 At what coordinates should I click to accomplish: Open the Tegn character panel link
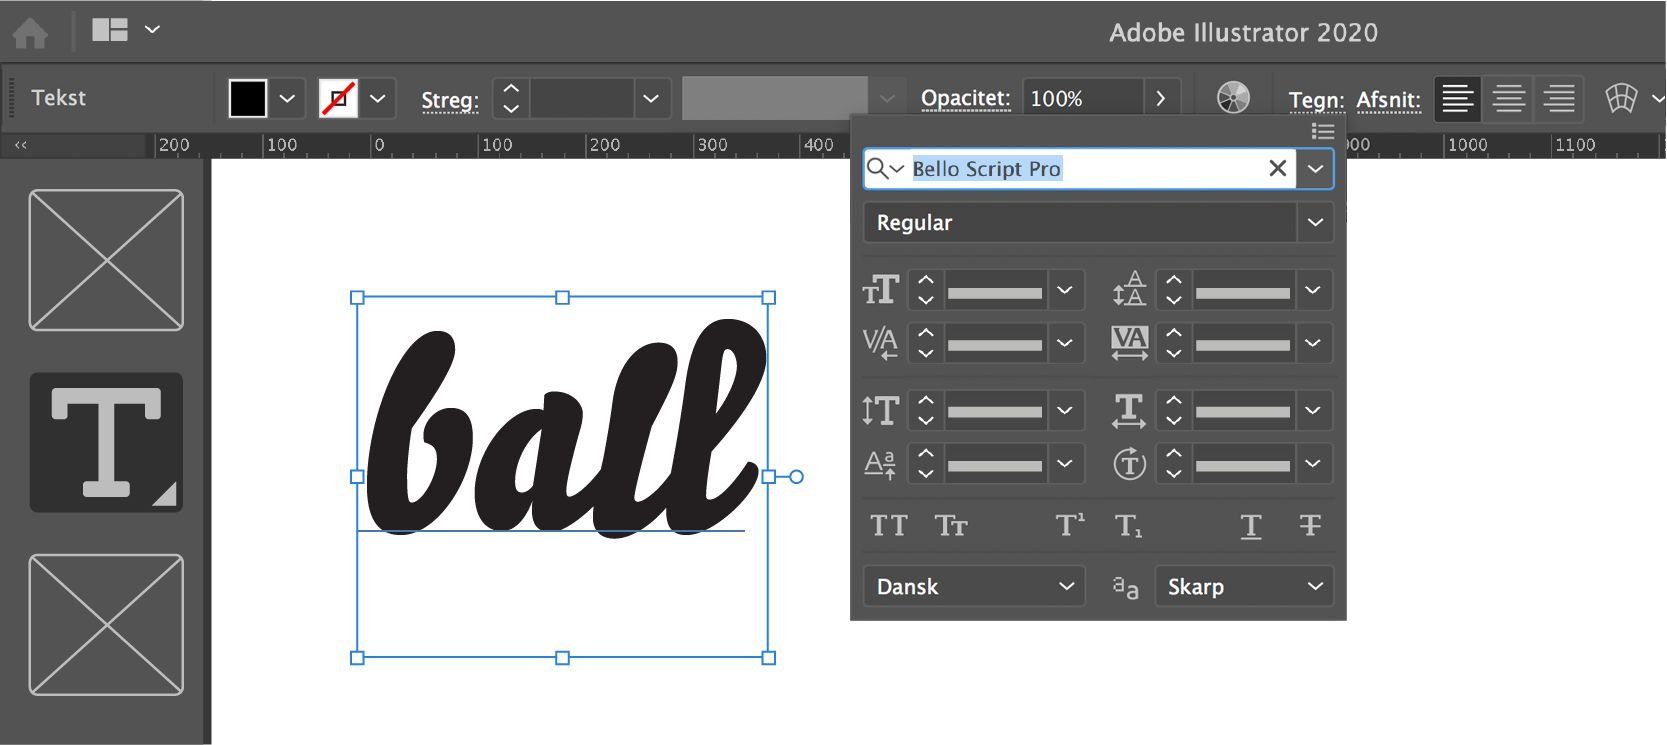tap(1316, 100)
